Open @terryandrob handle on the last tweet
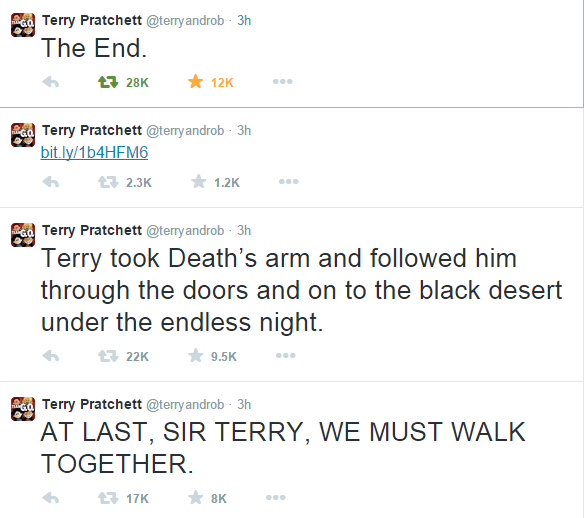 point(185,404)
